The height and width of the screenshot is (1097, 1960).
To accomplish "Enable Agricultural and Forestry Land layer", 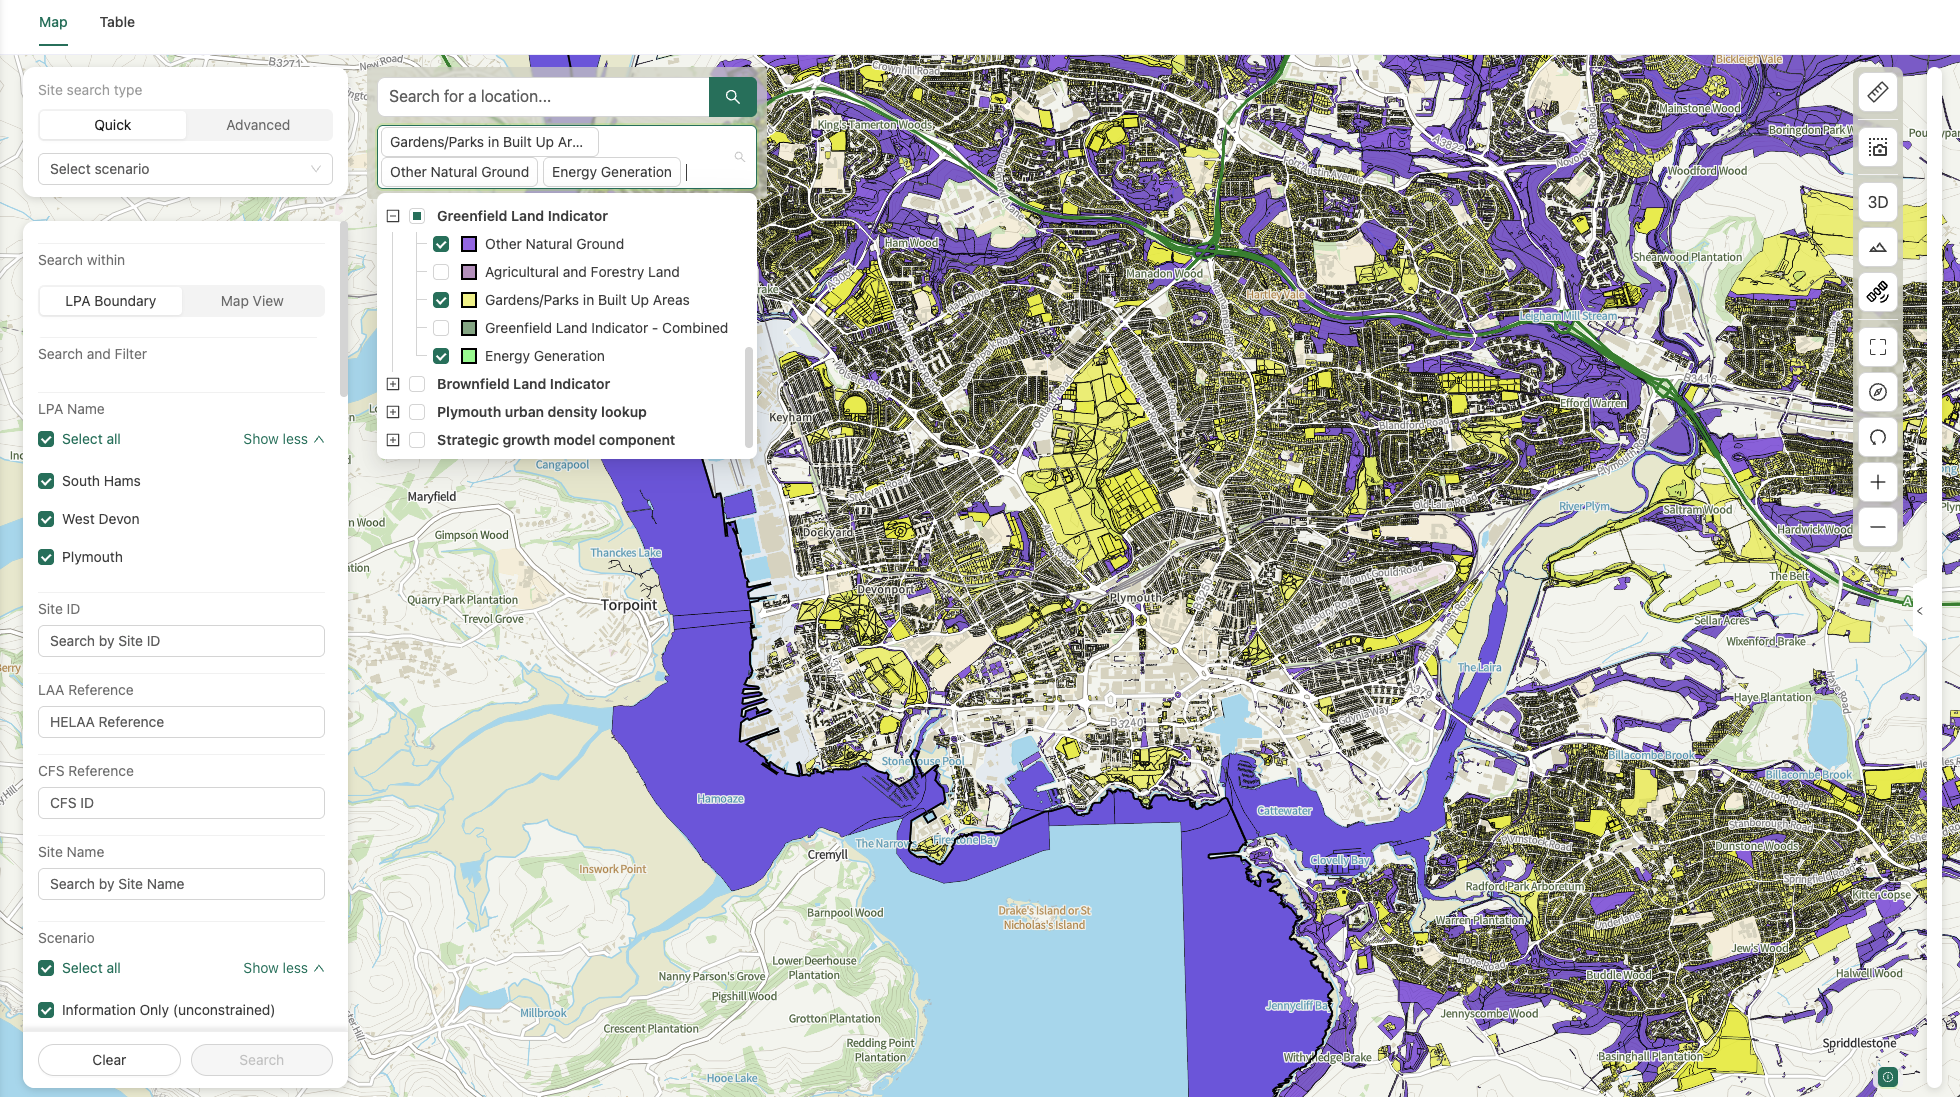I will coord(441,272).
